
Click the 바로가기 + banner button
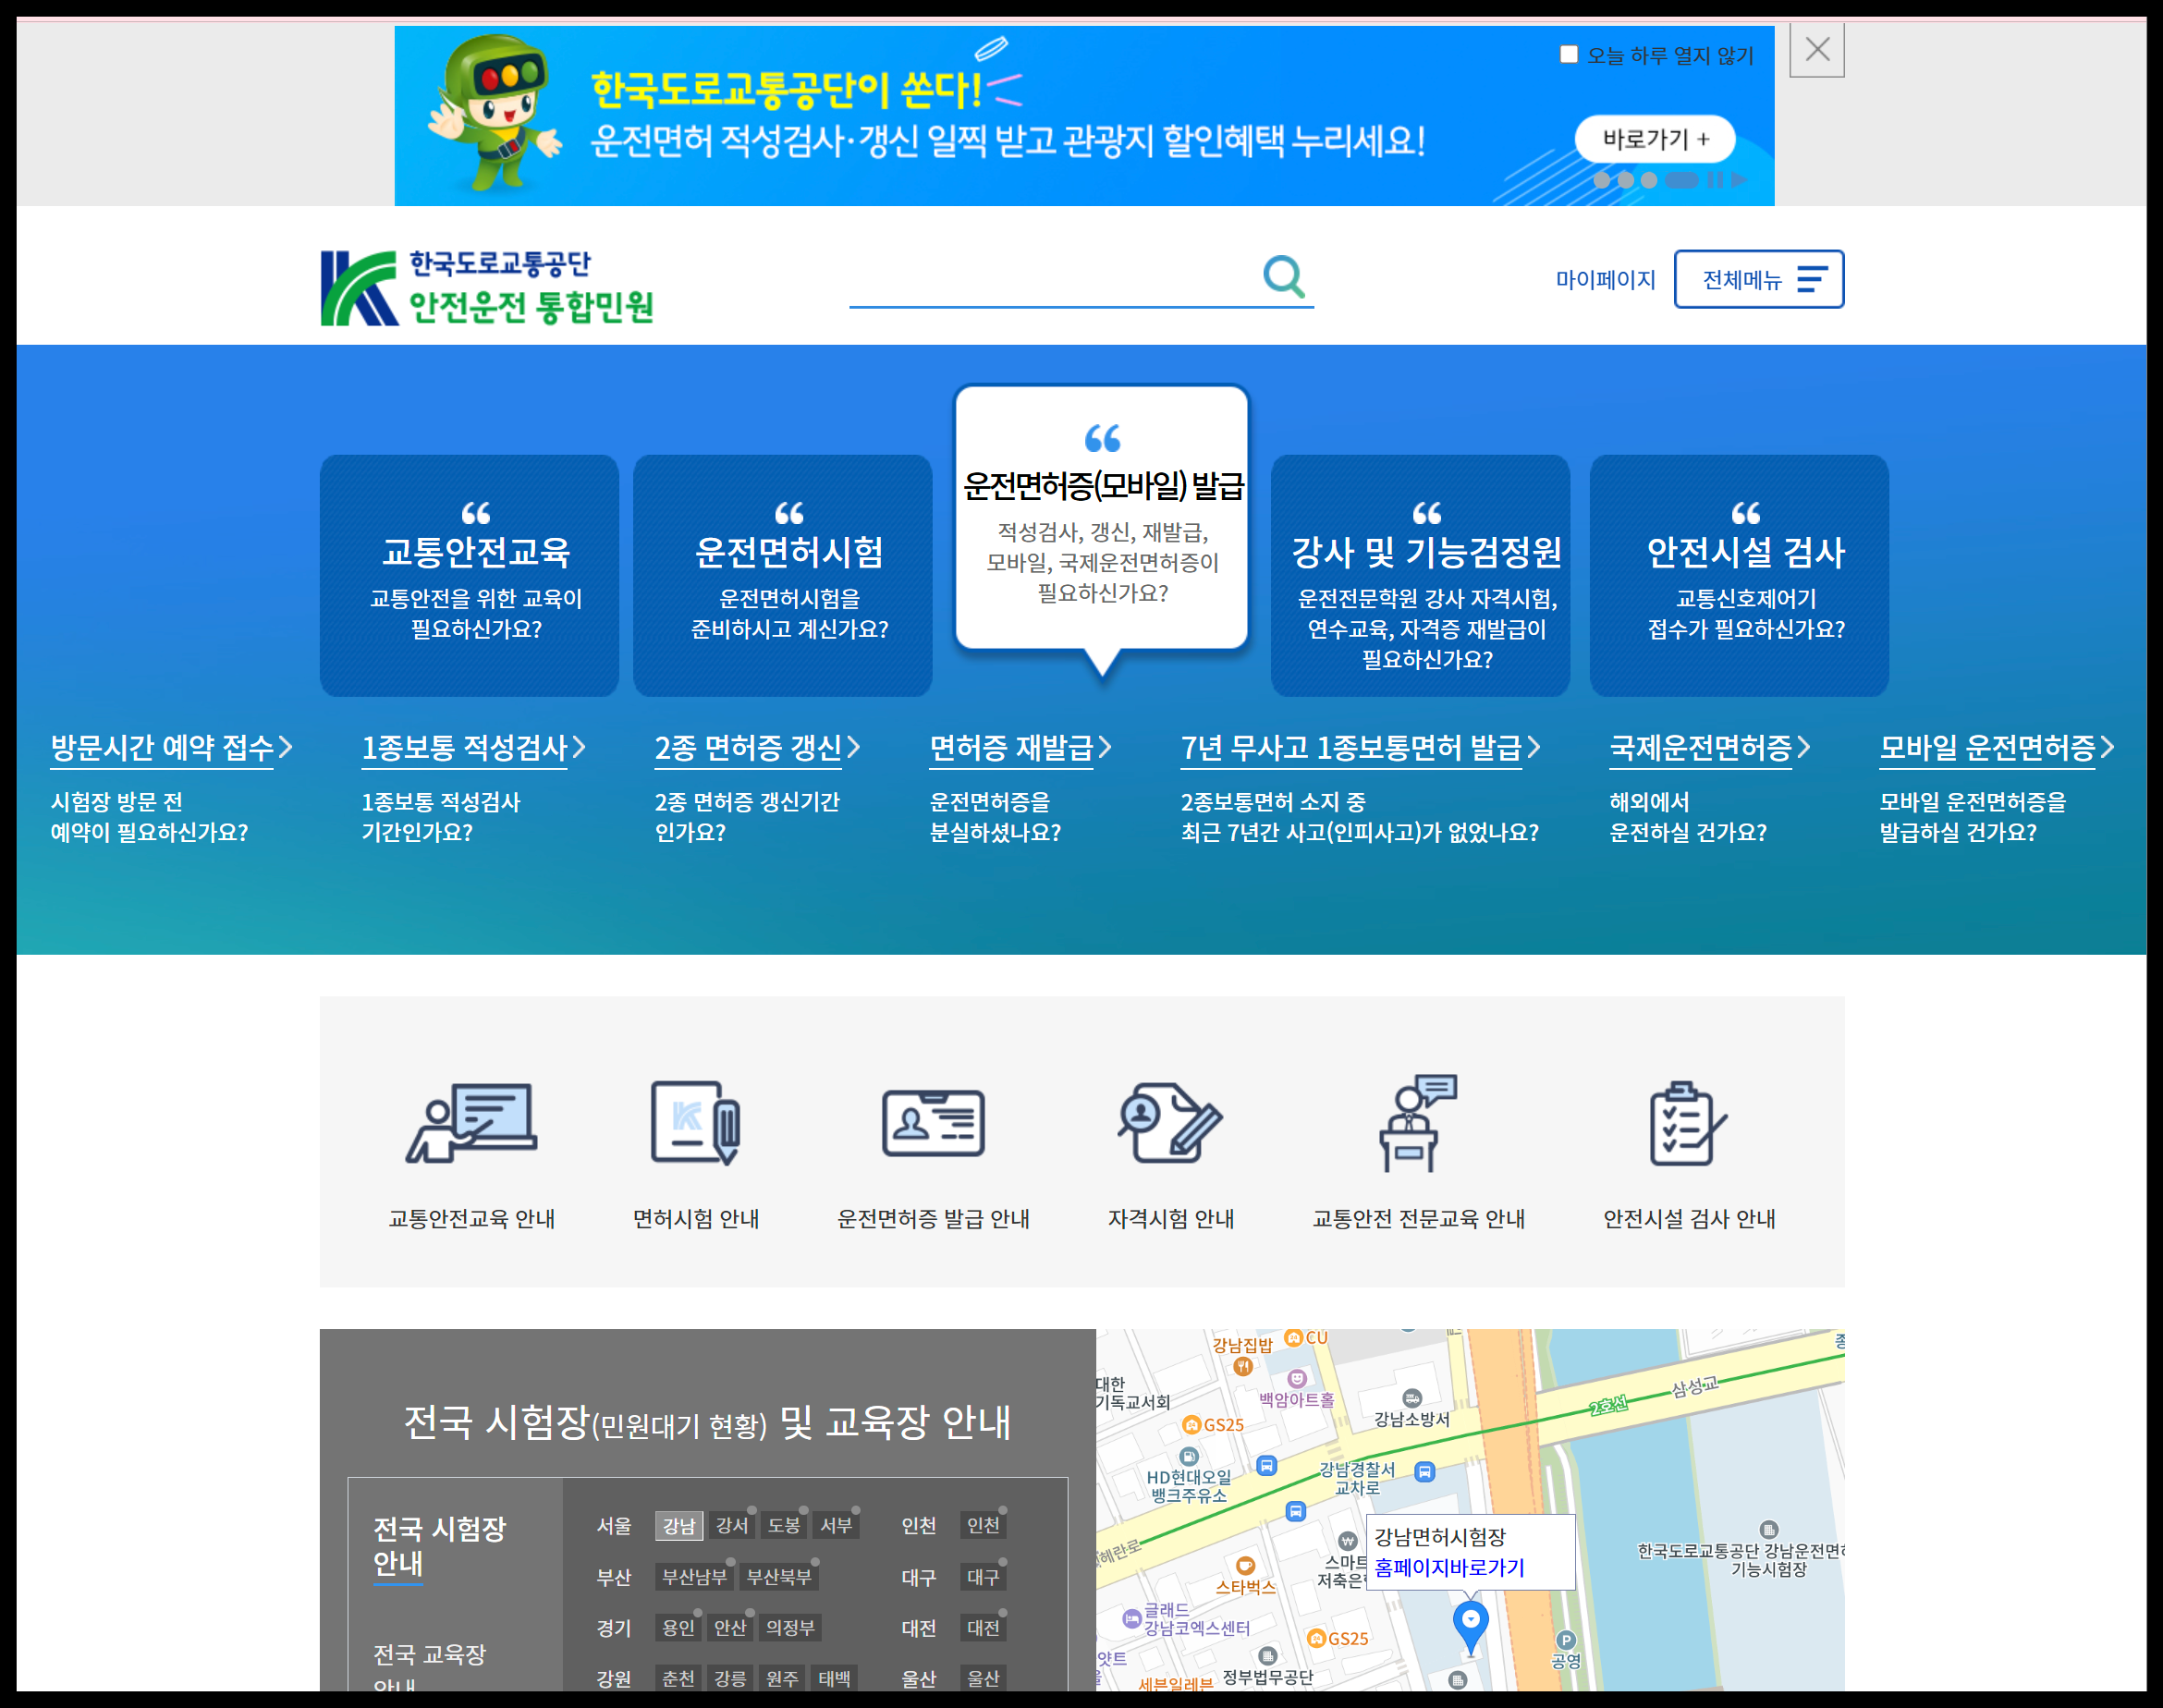tap(1656, 139)
